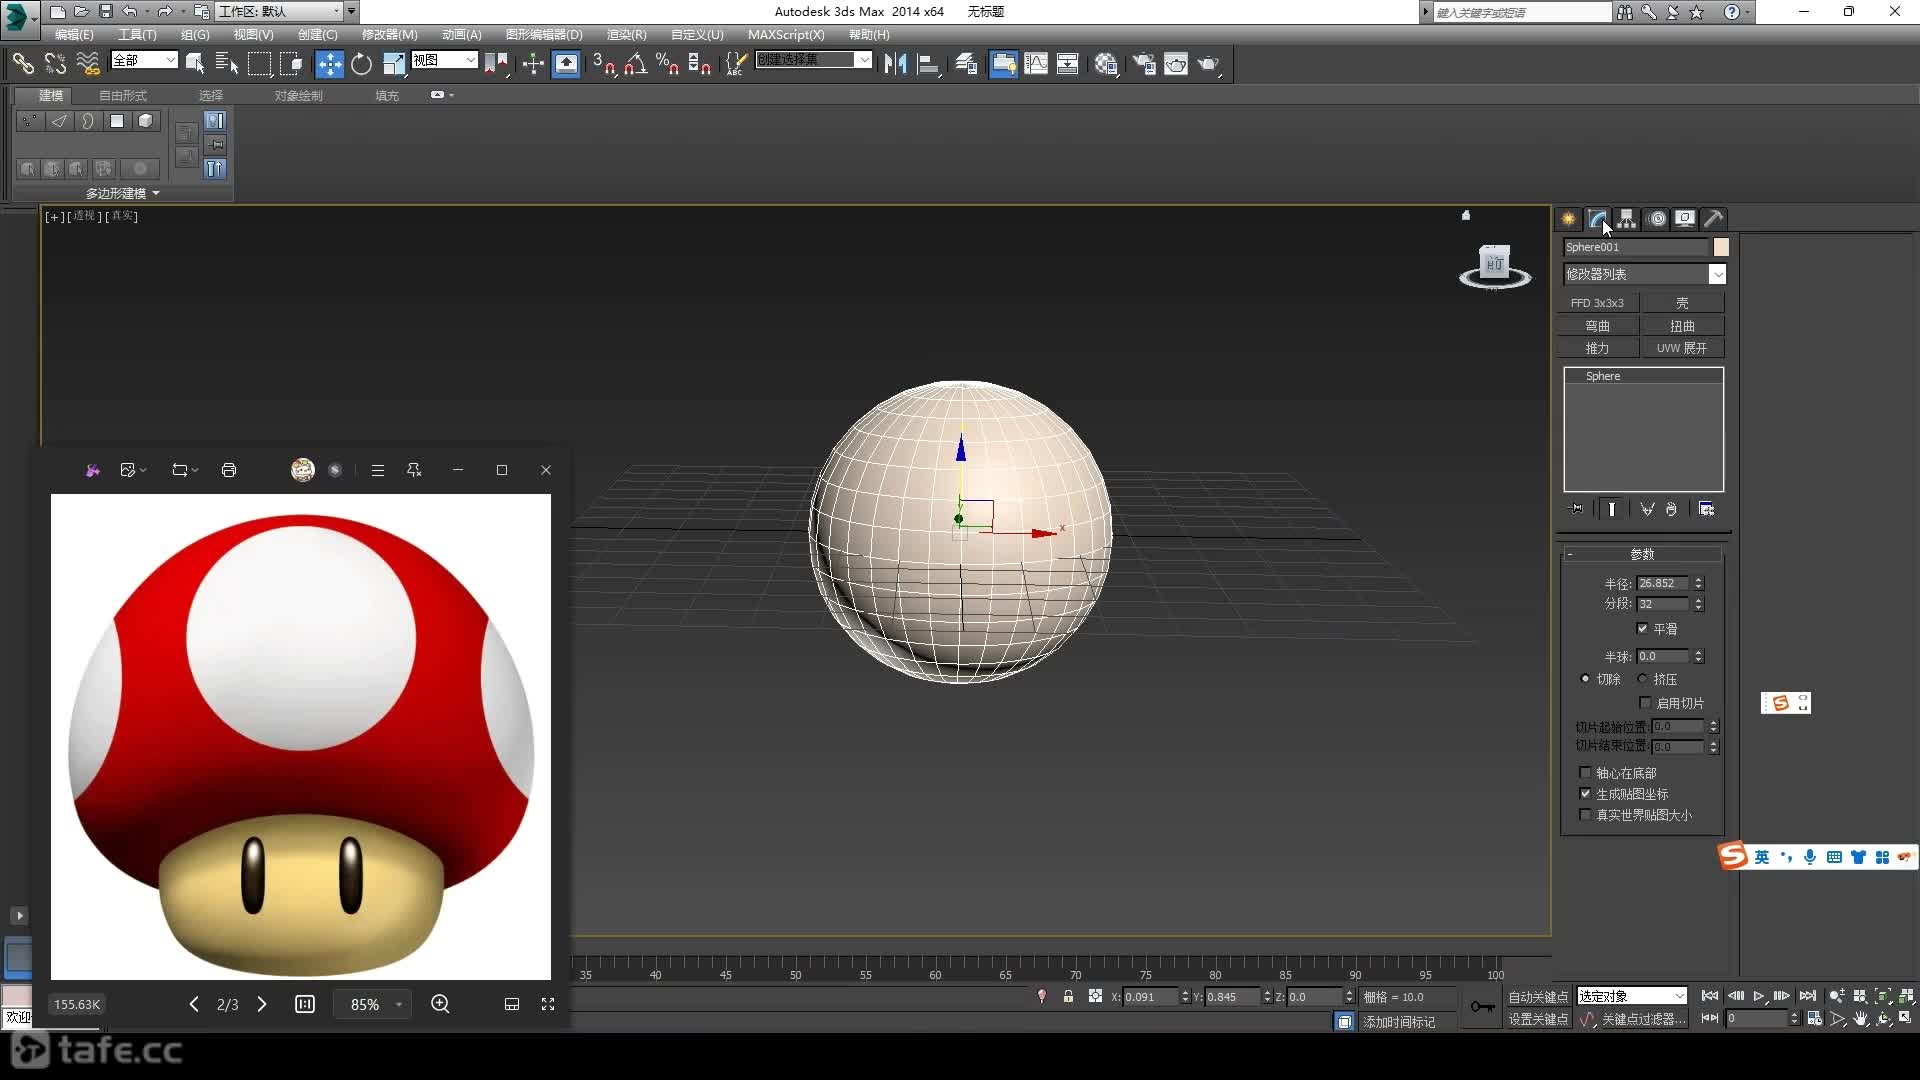The image size is (1920, 1080).
Task: Open the Motion command panel tab
Action: pos(1656,219)
